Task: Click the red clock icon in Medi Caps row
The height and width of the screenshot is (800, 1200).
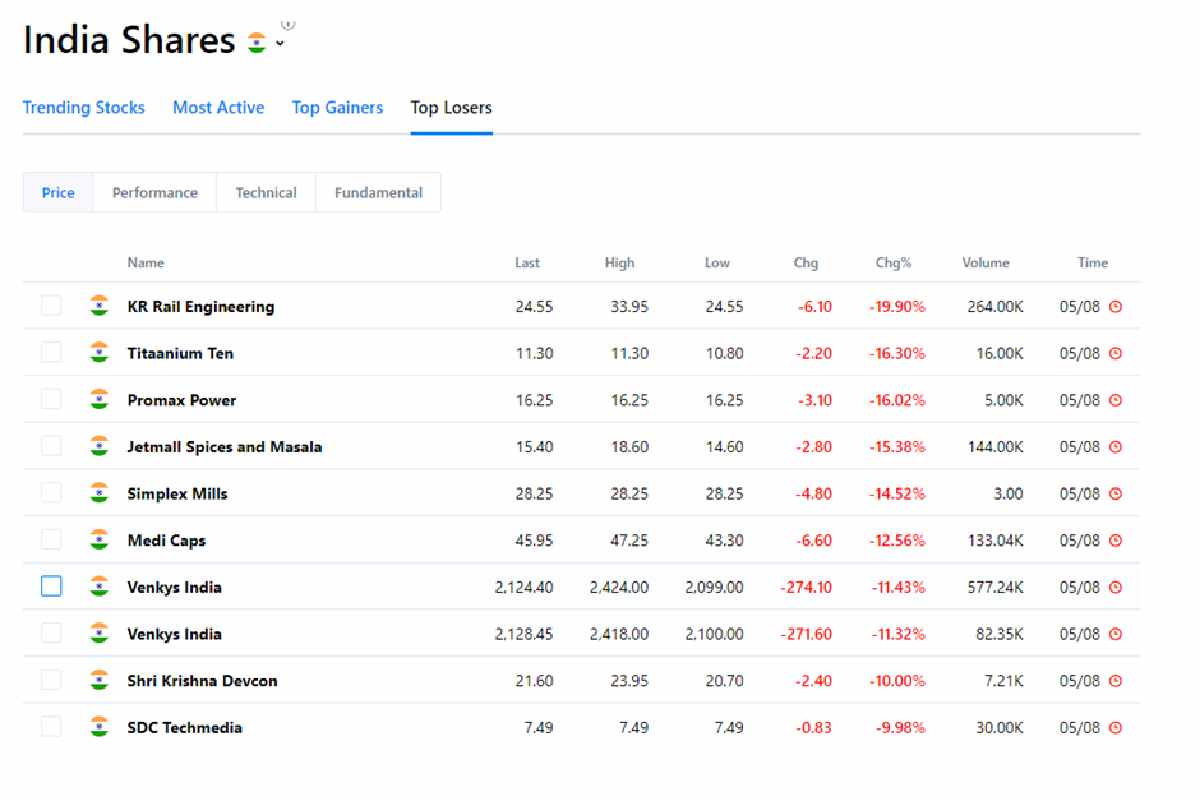Action: [x=1116, y=540]
